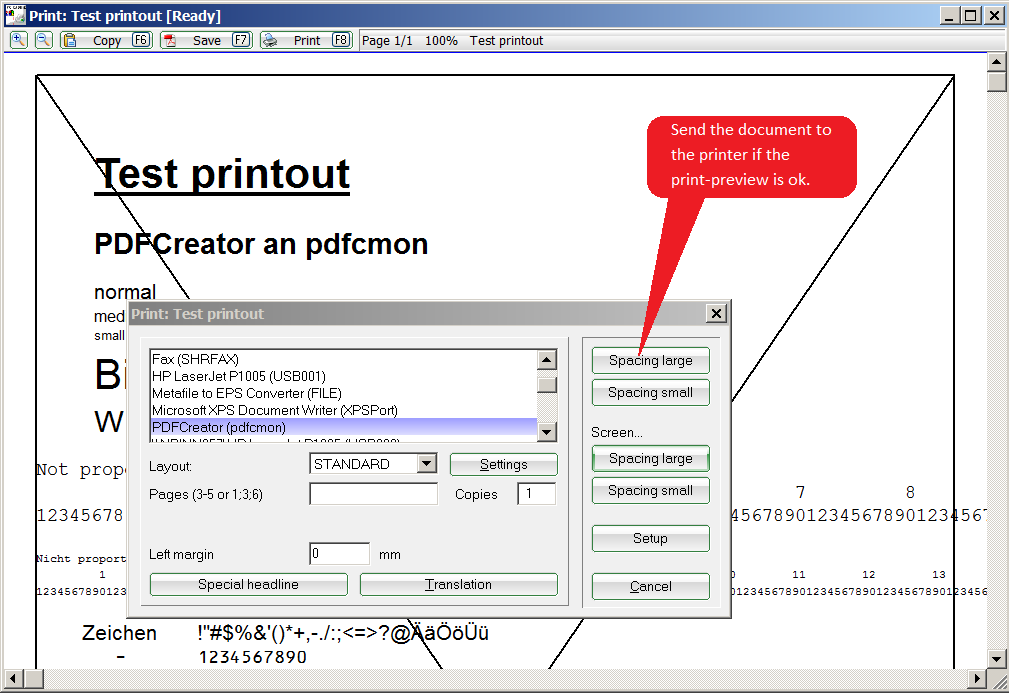The width and height of the screenshot is (1009, 693).
Task: Copy the preview with the Copy F6 button
Action: [106, 40]
